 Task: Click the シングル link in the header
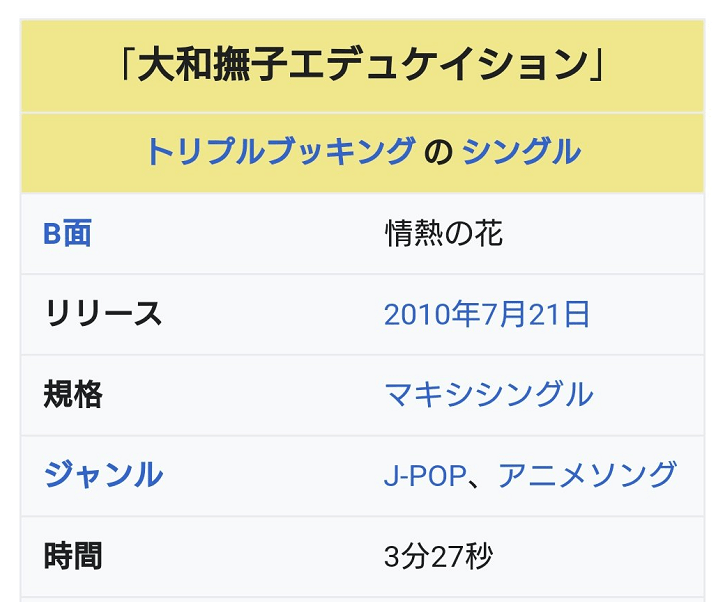(x=521, y=151)
